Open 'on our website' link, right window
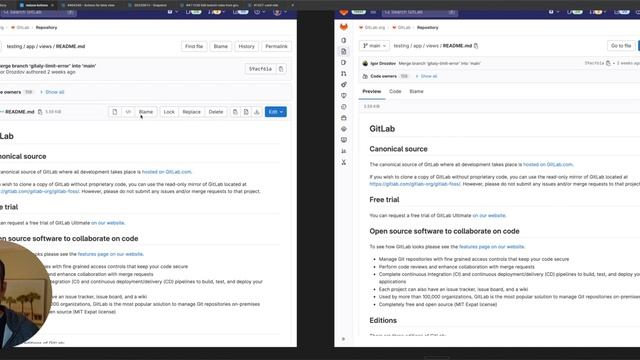The image size is (640, 360). [489, 216]
